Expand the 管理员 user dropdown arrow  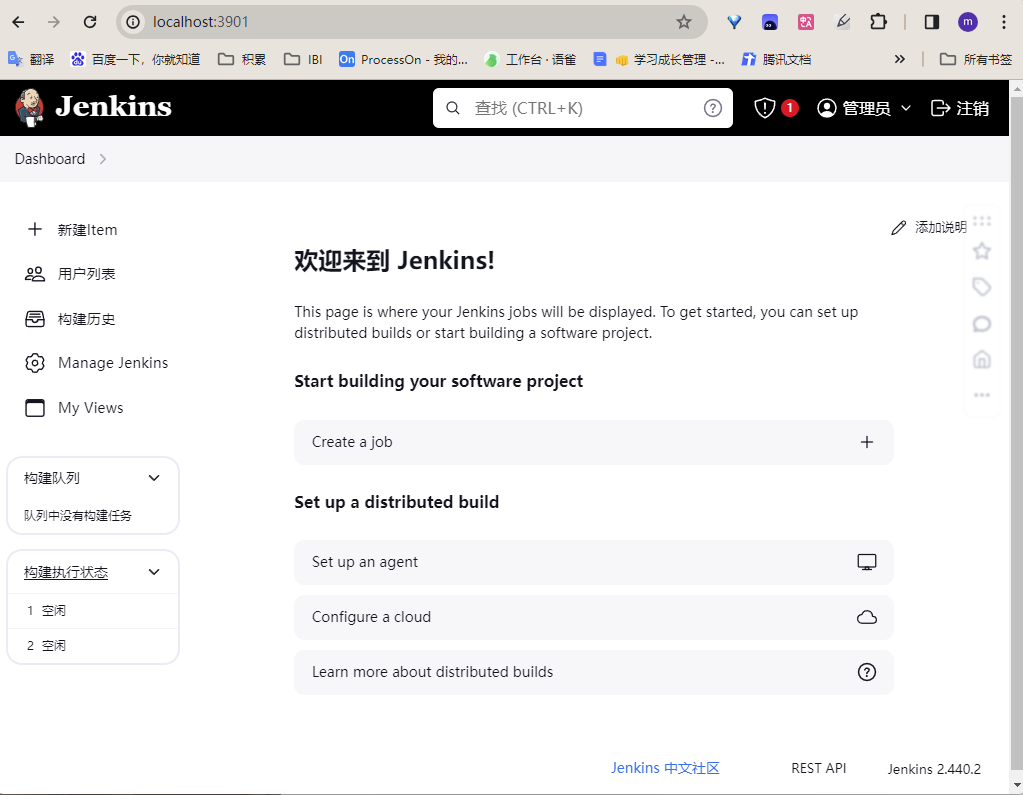[x=906, y=108]
